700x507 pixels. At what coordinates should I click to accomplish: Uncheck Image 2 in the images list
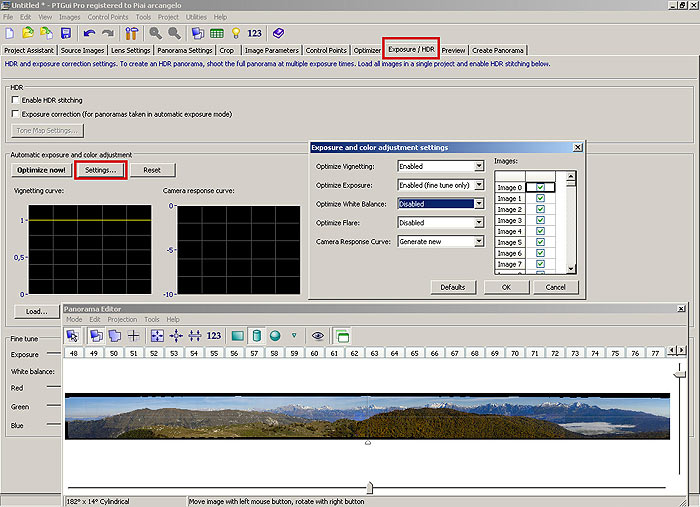(x=540, y=209)
